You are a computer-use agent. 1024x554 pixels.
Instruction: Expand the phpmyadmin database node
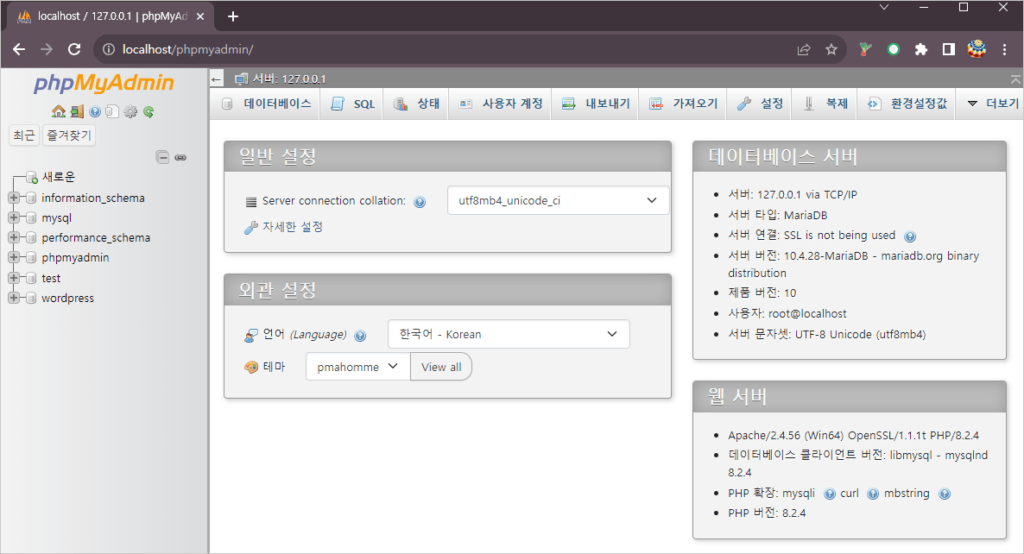click(14, 257)
